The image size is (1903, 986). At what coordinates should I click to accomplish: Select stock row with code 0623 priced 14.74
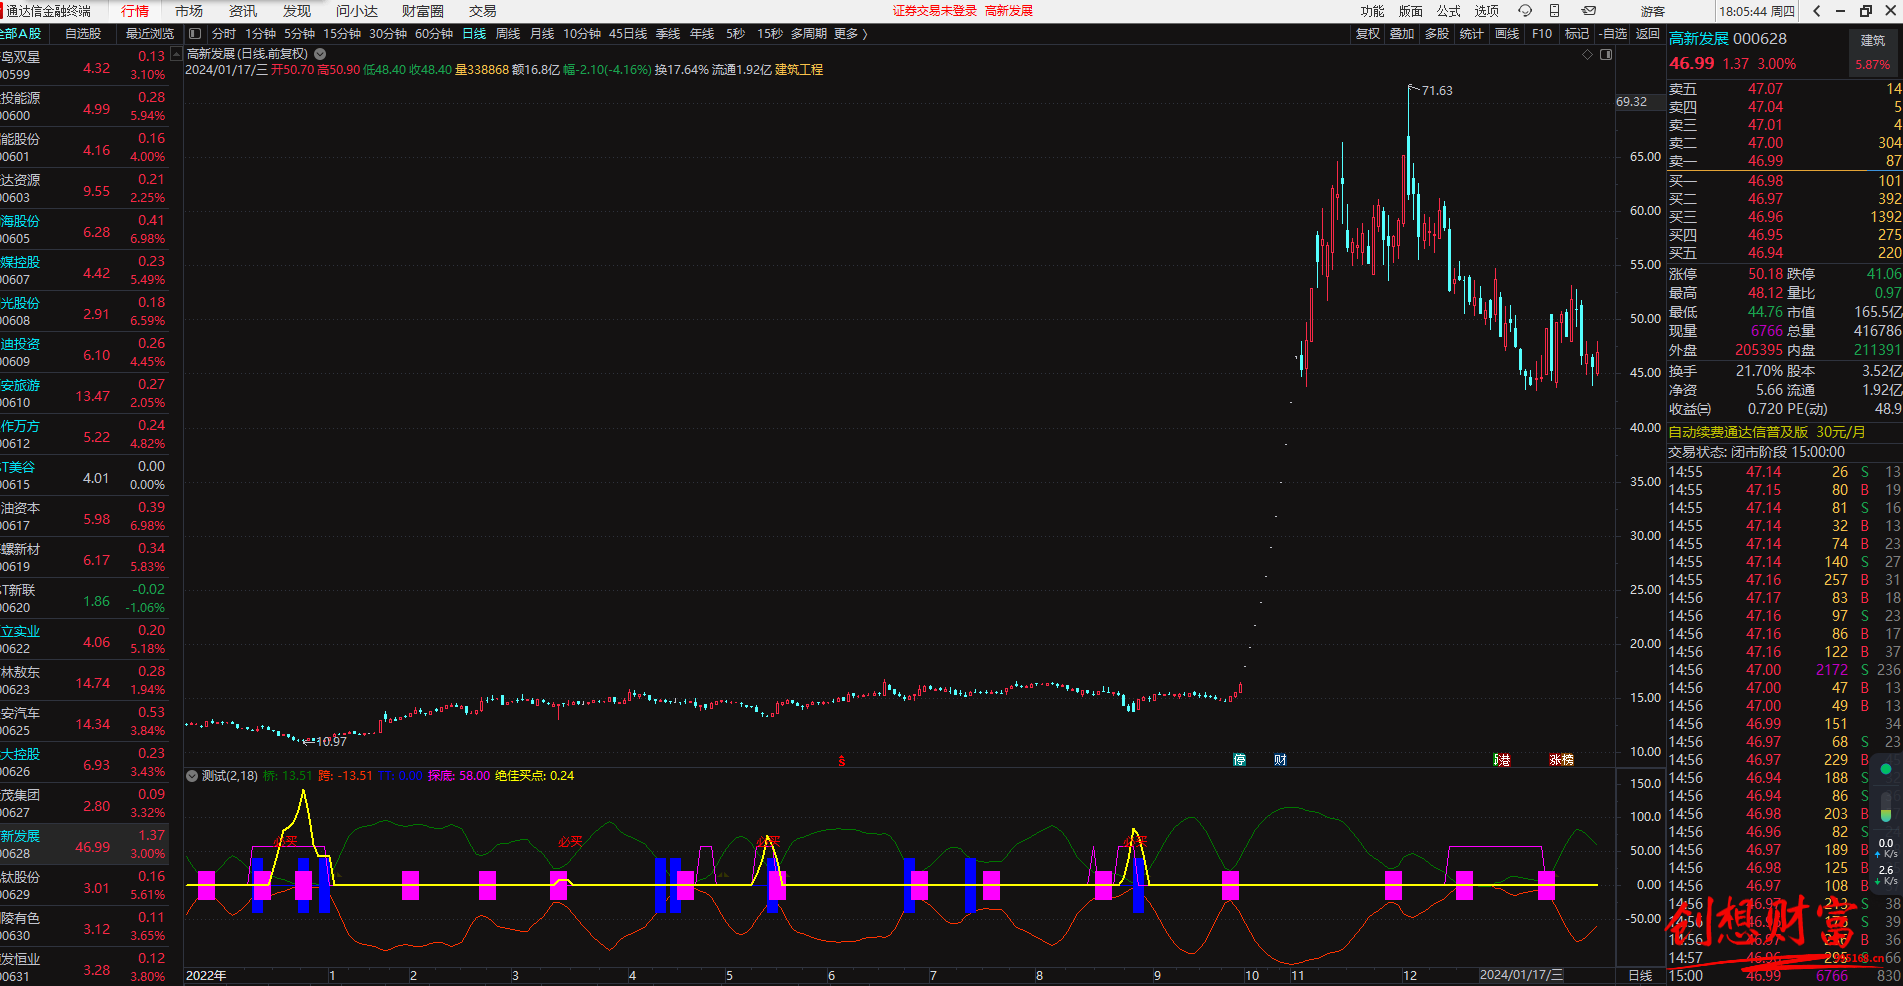85,681
